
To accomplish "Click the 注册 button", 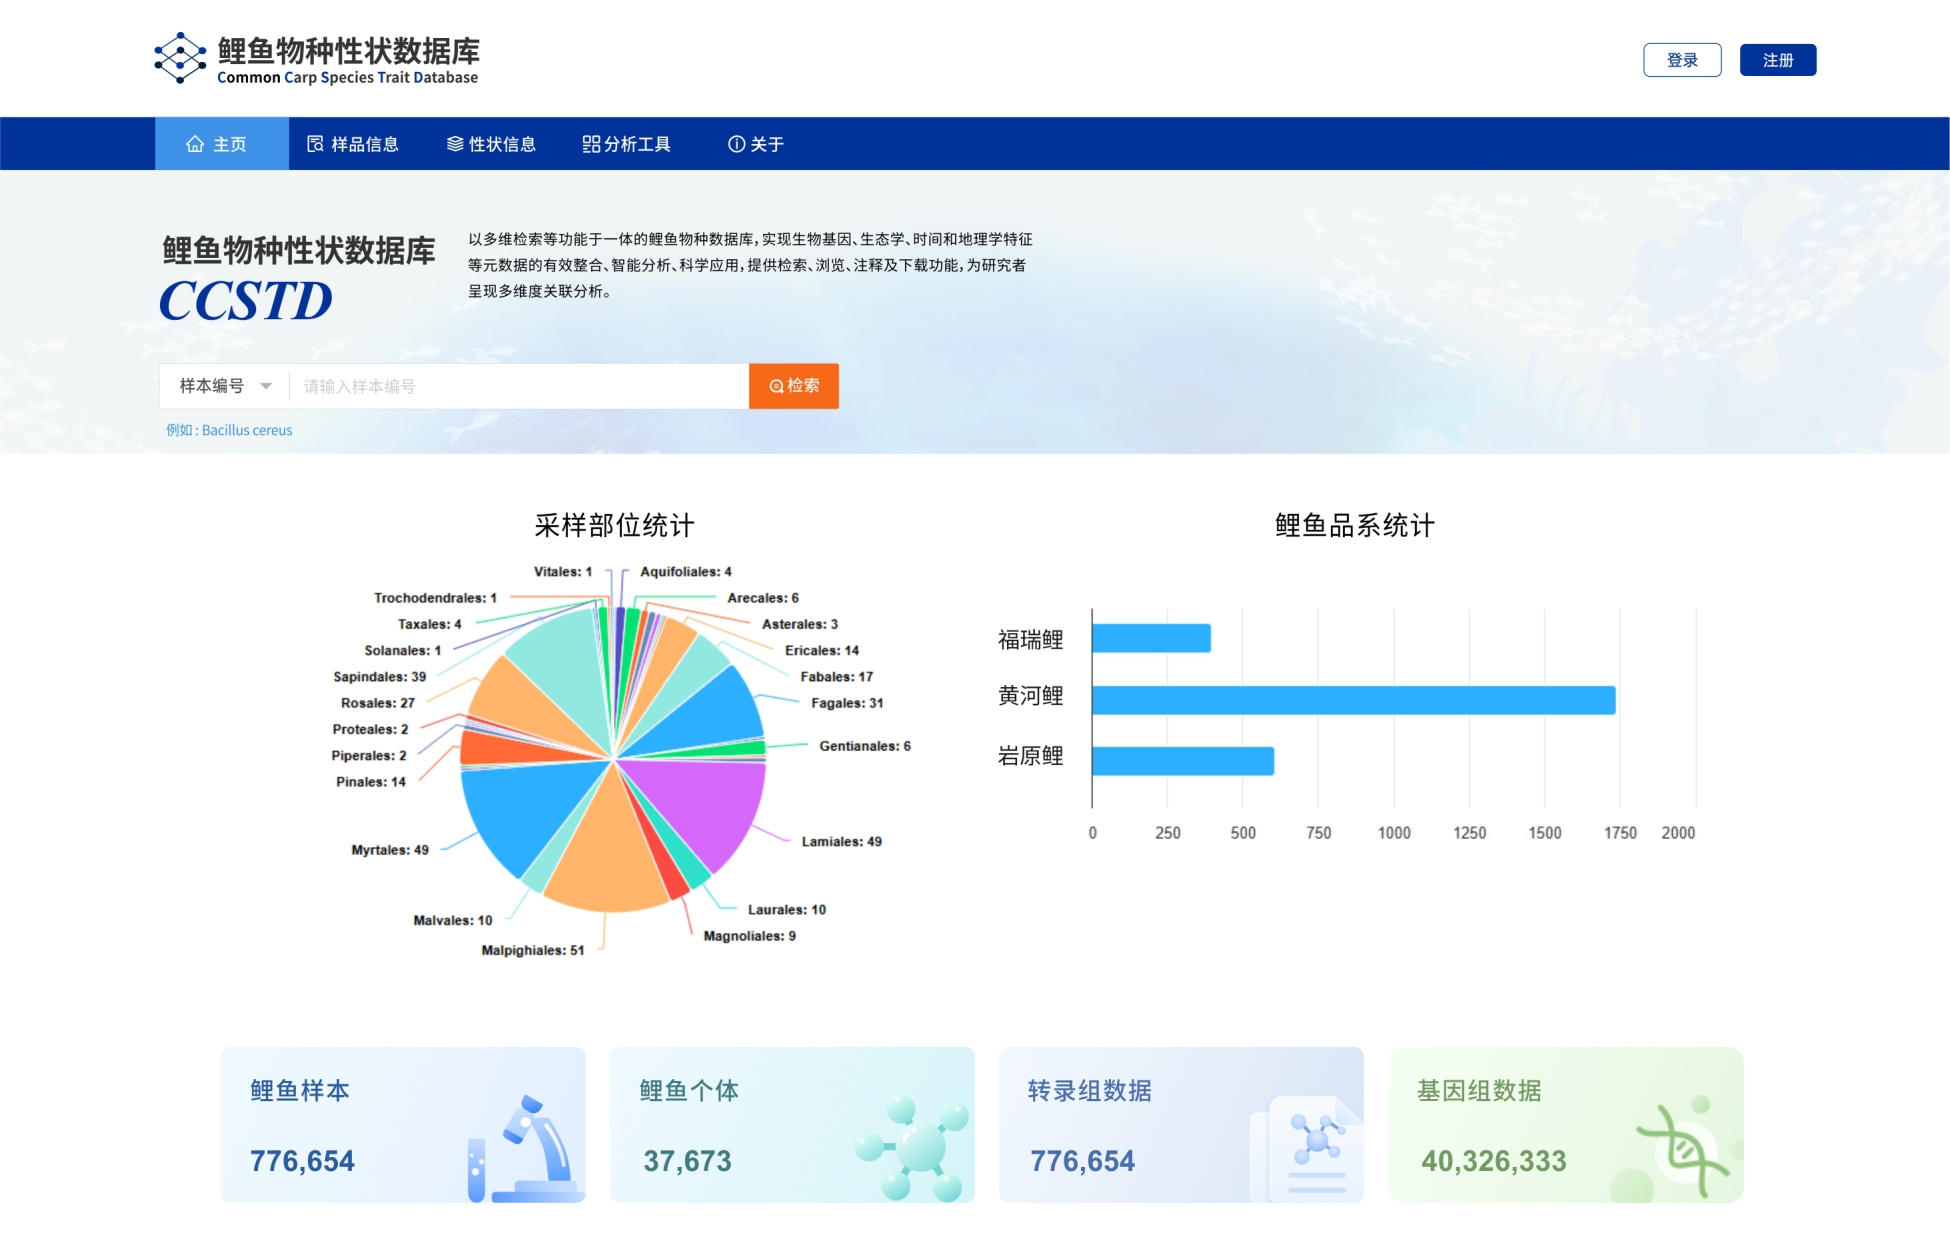I will pyautogui.click(x=1778, y=60).
